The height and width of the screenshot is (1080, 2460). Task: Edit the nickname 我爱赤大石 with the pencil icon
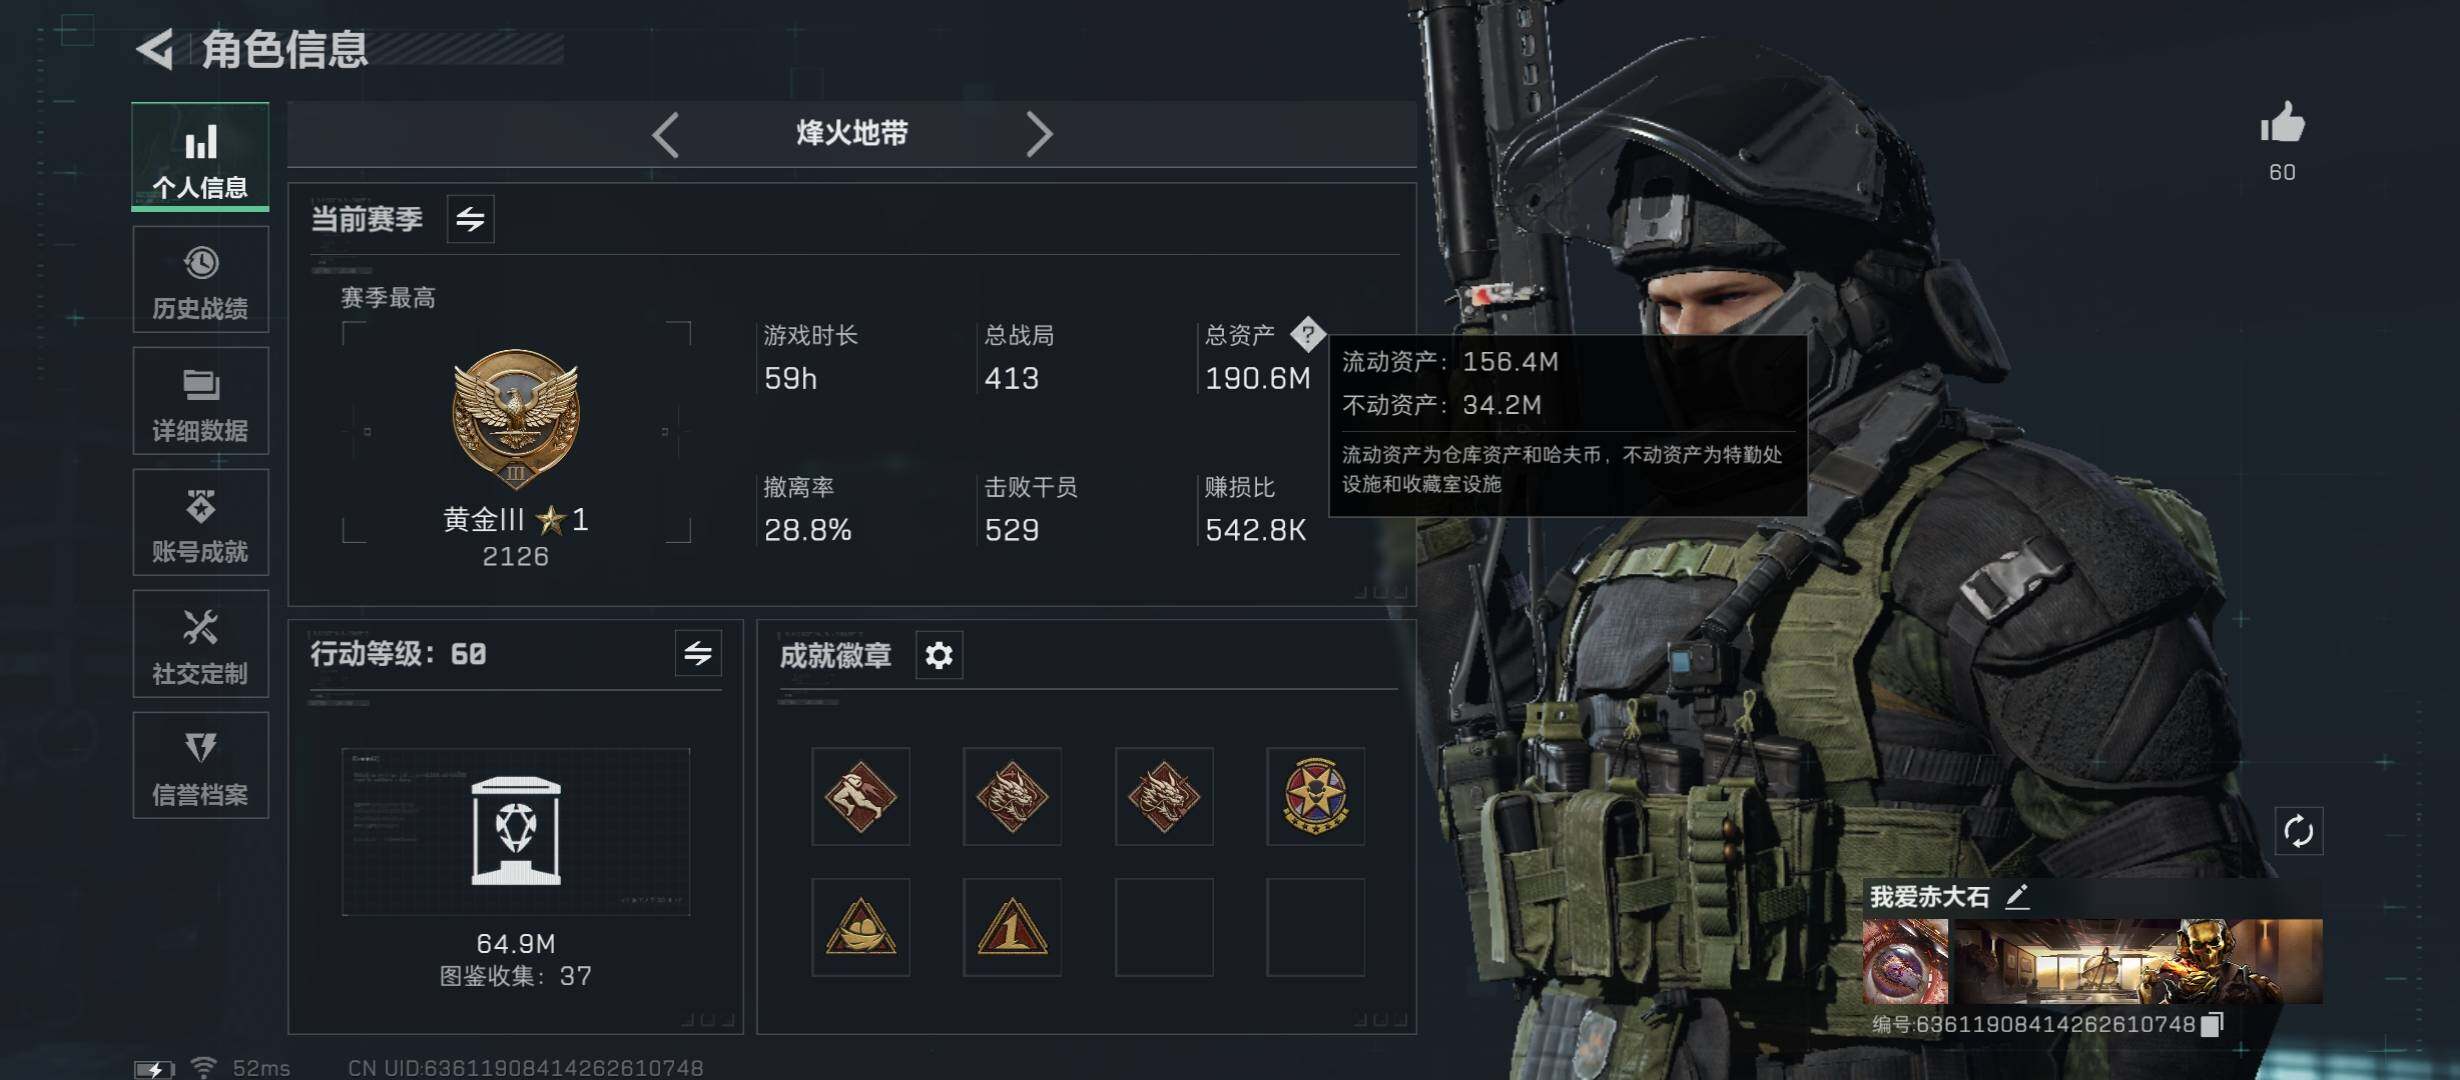click(x=2017, y=896)
